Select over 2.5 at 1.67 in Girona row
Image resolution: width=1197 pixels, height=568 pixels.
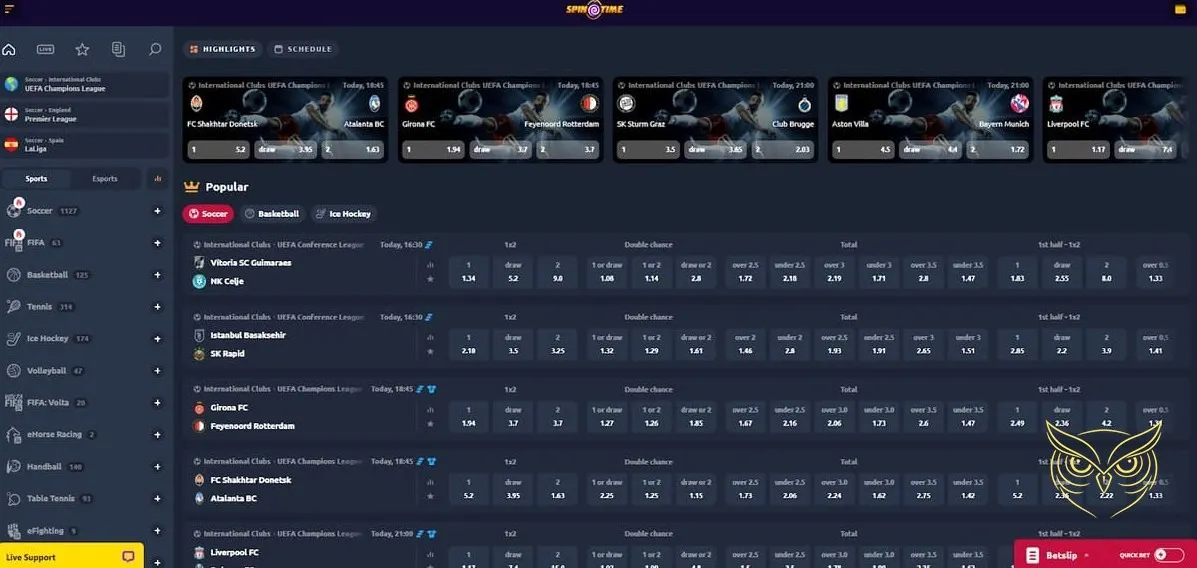click(745, 417)
